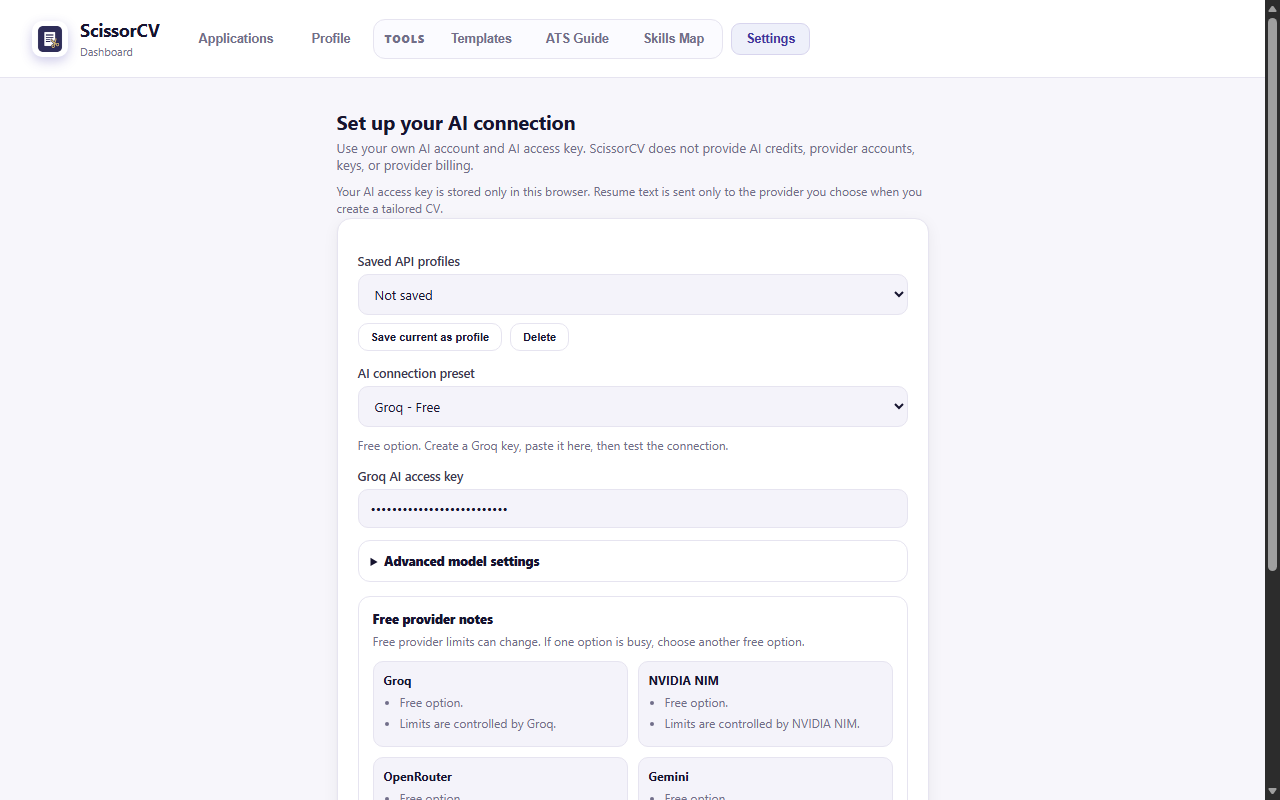Screen dimensions: 1280x800
Task: Click the ScissorCV logo icon
Action: (x=50, y=39)
